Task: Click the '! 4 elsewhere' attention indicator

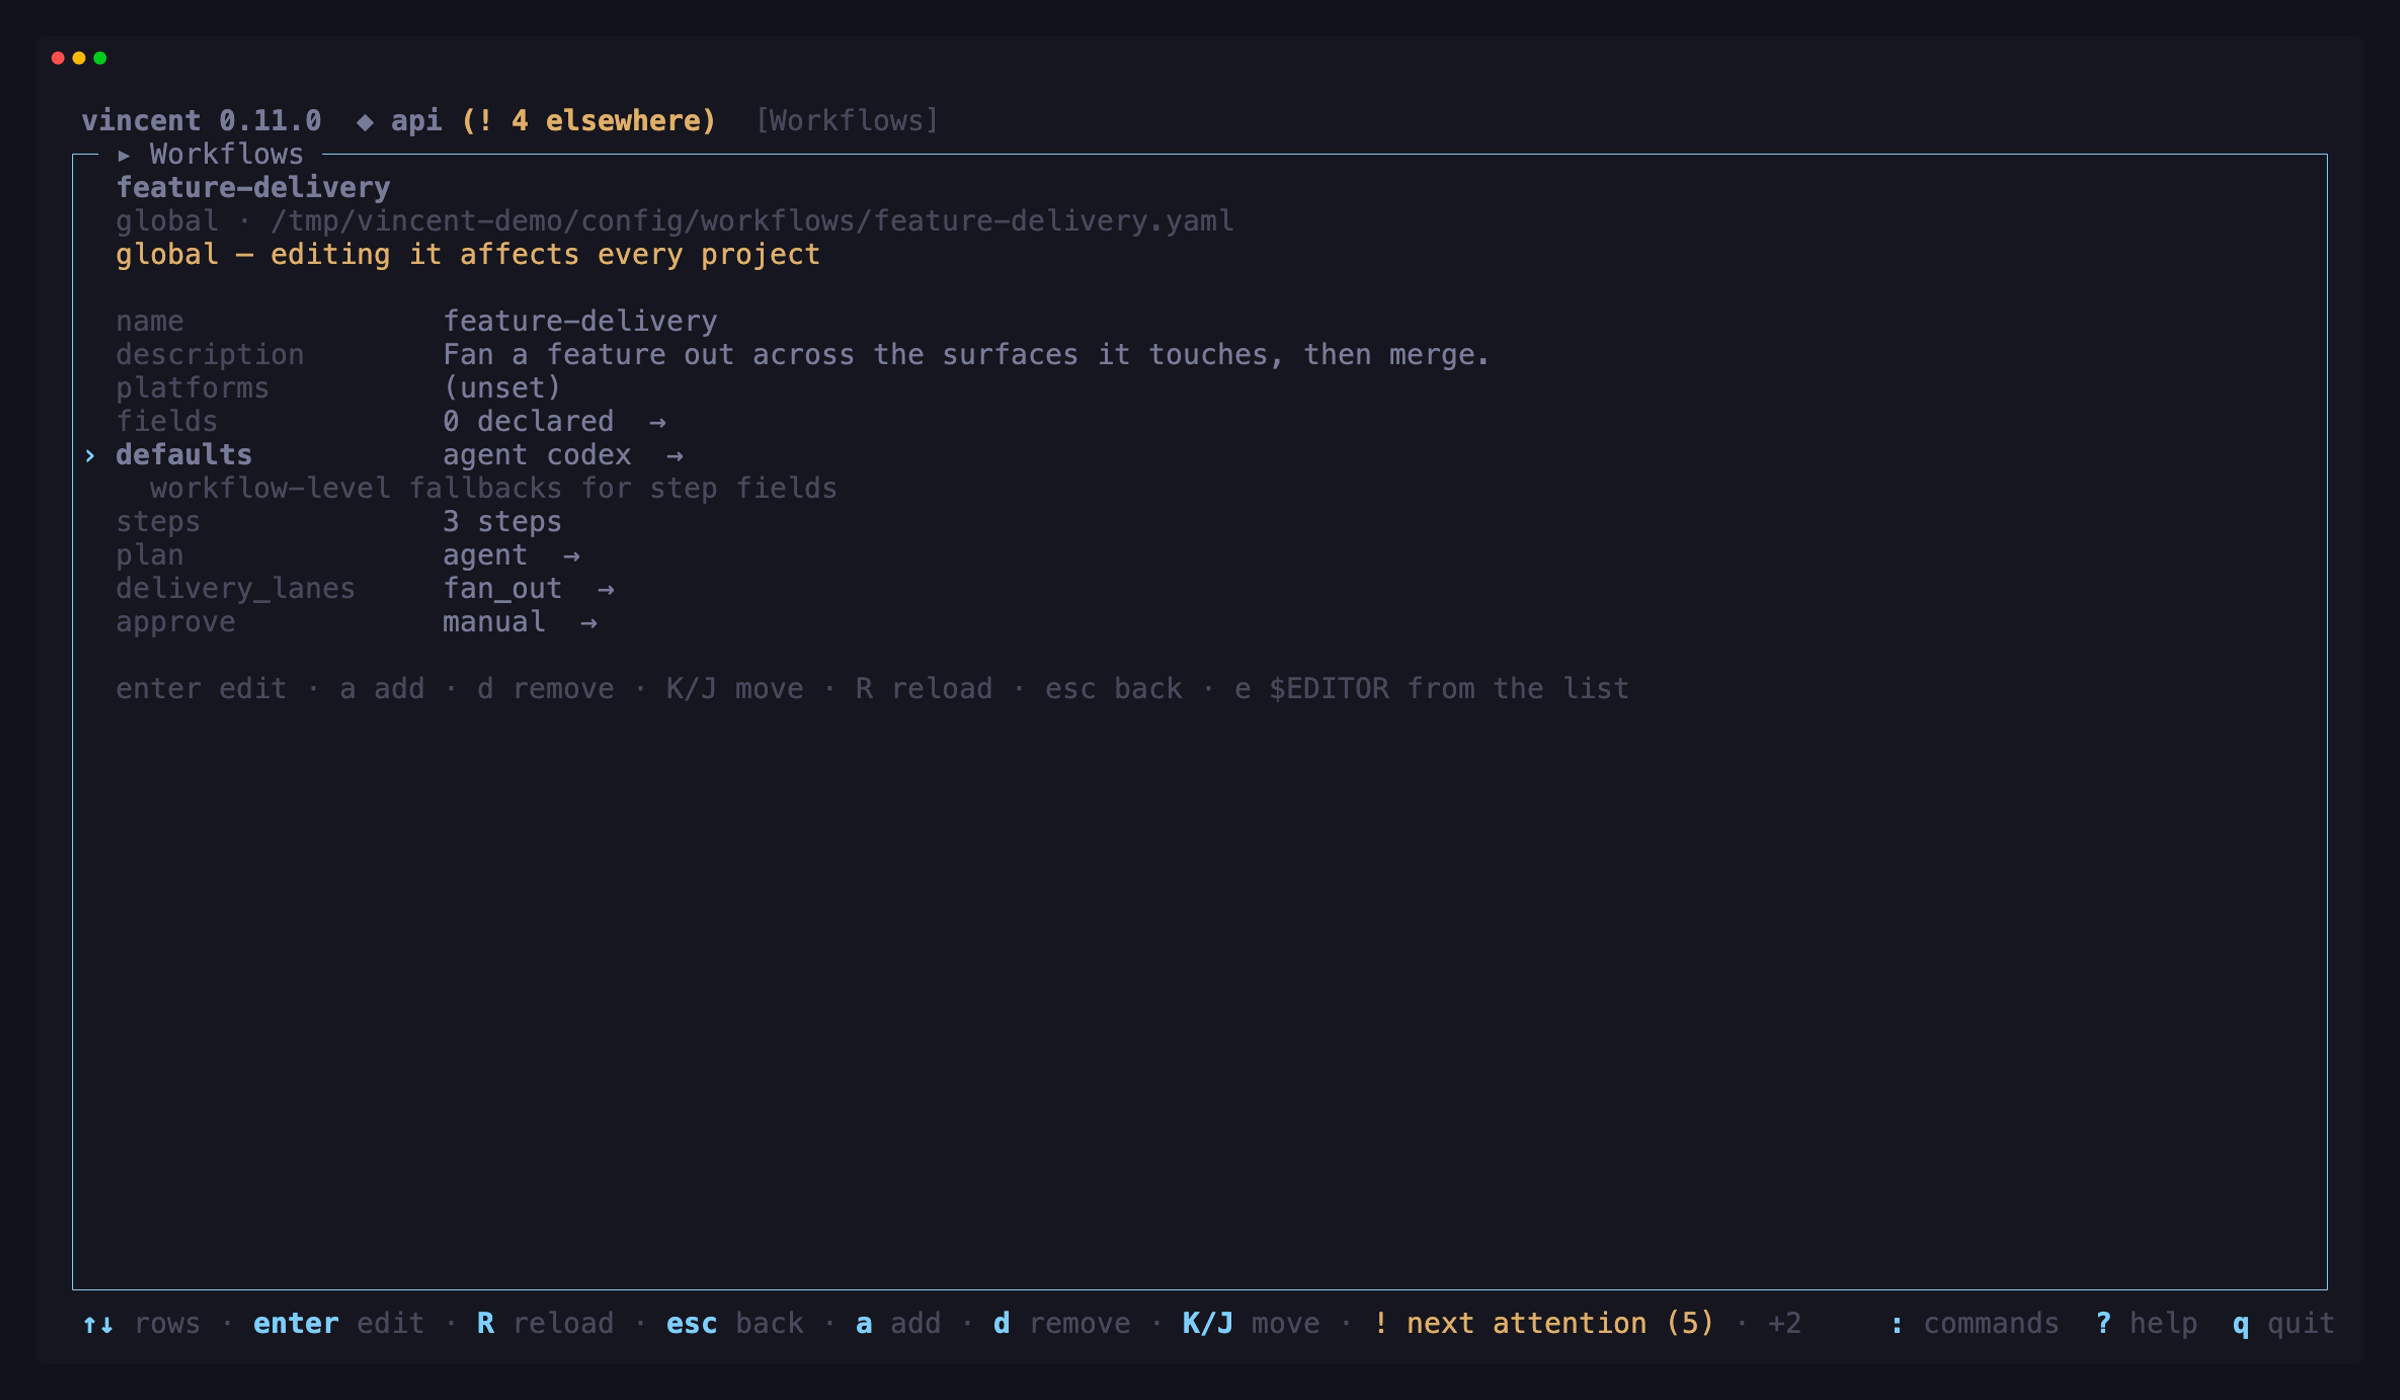Action: tap(588, 121)
